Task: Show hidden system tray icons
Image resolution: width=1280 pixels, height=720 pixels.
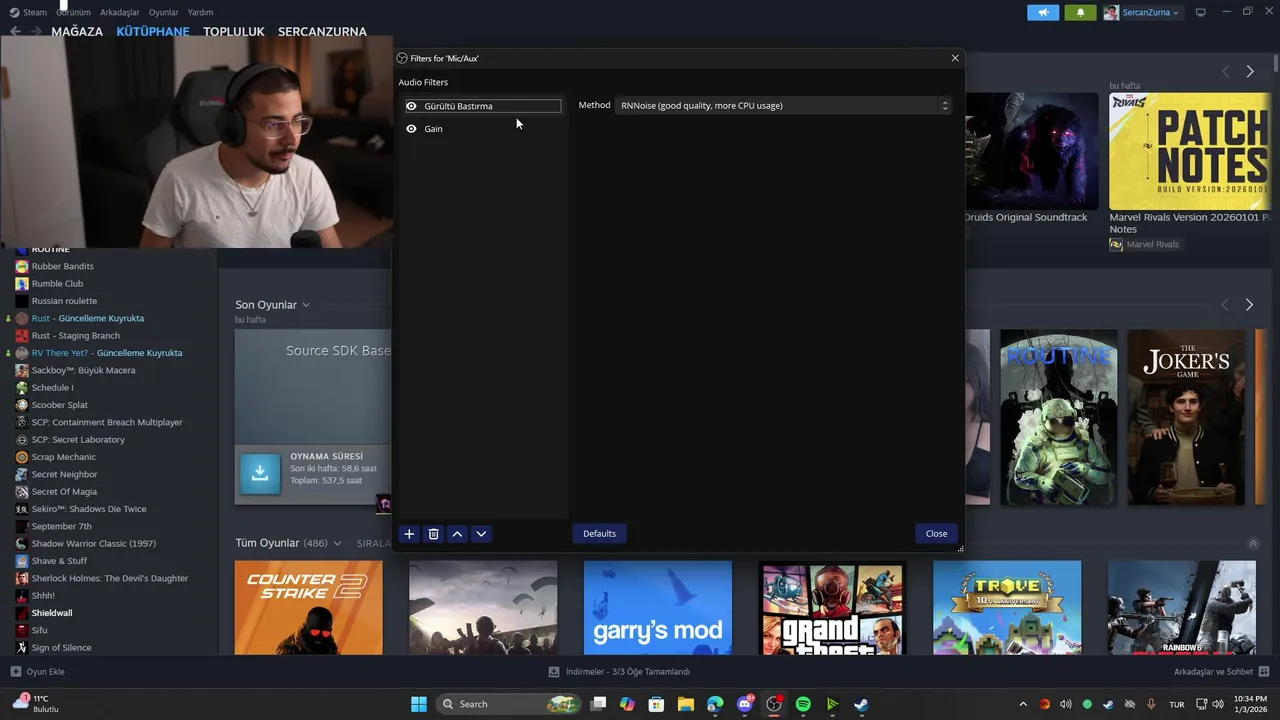Action: [1023, 704]
